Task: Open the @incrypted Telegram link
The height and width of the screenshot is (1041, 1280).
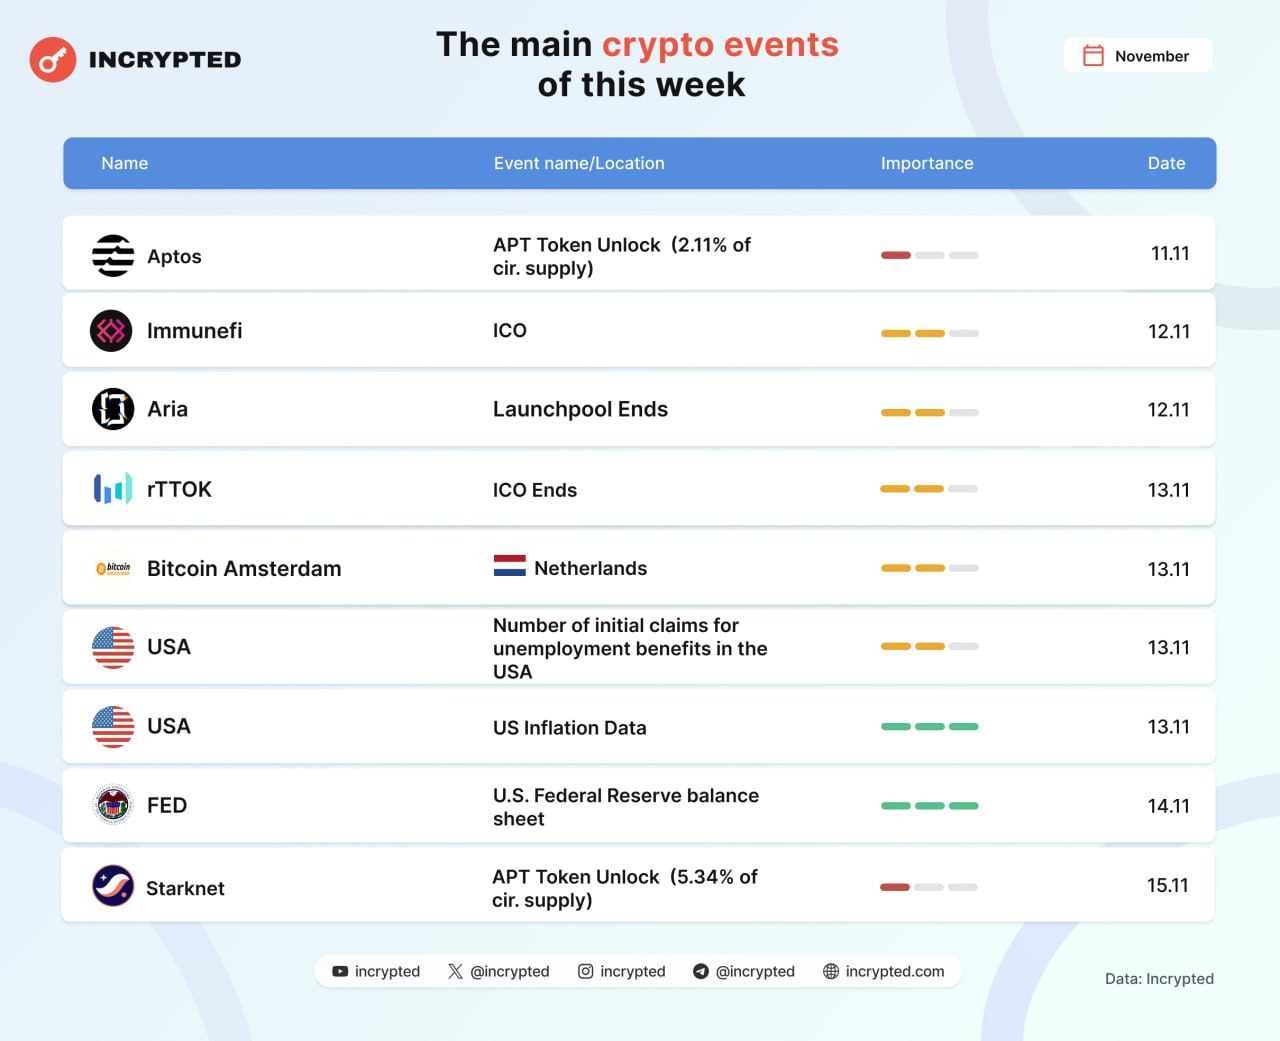Action: point(744,971)
